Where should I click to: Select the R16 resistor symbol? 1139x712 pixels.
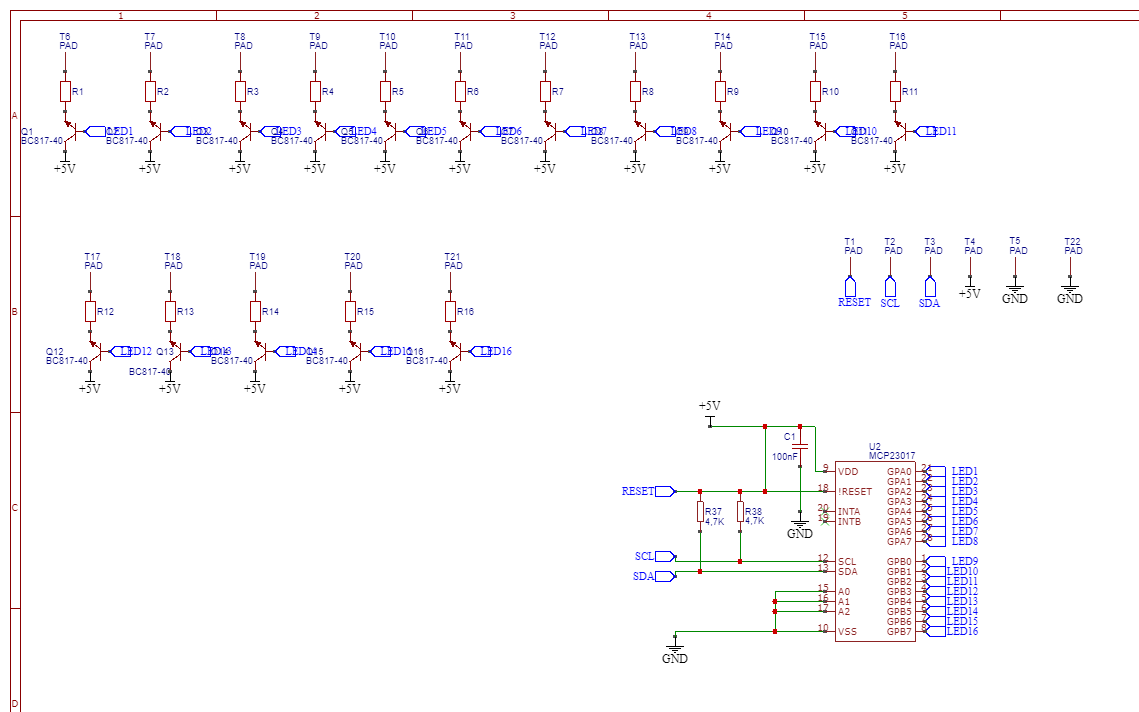(x=450, y=312)
